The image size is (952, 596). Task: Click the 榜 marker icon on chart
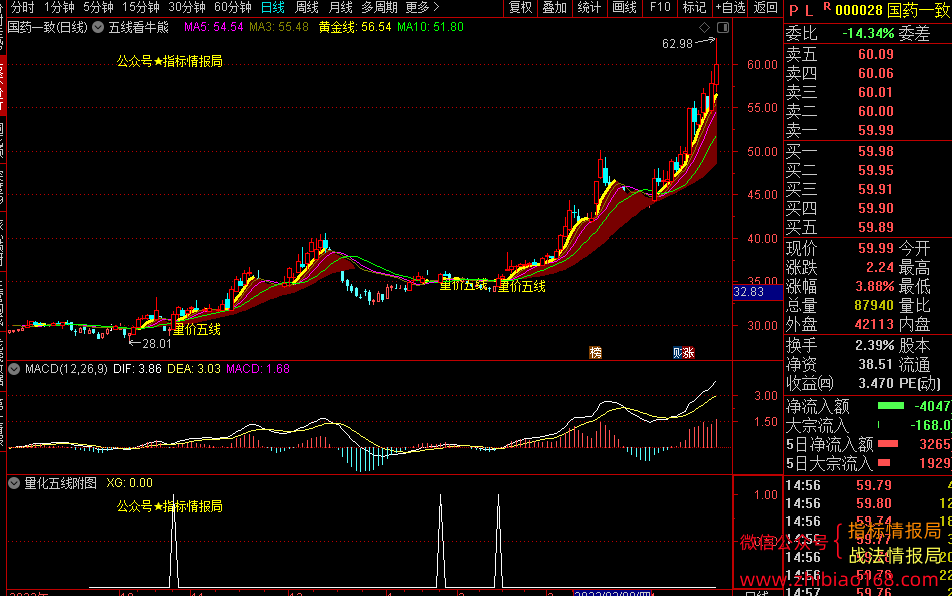[596, 353]
